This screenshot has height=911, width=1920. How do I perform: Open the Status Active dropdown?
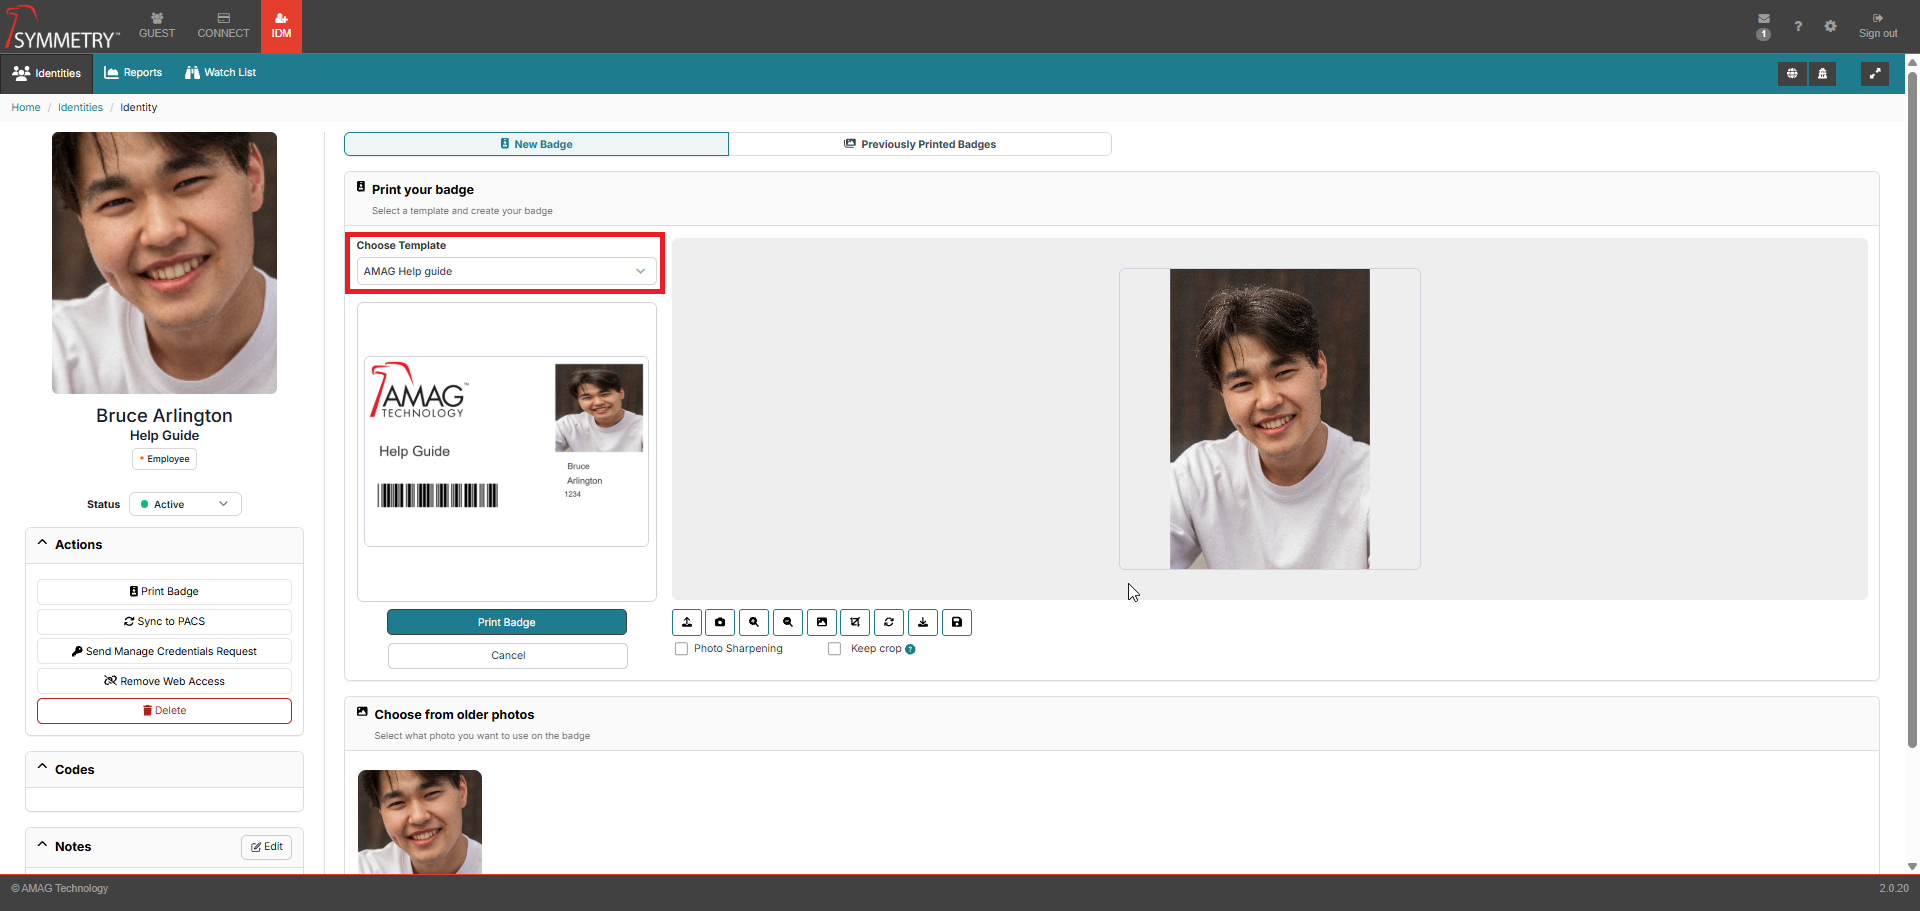[x=185, y=504]
